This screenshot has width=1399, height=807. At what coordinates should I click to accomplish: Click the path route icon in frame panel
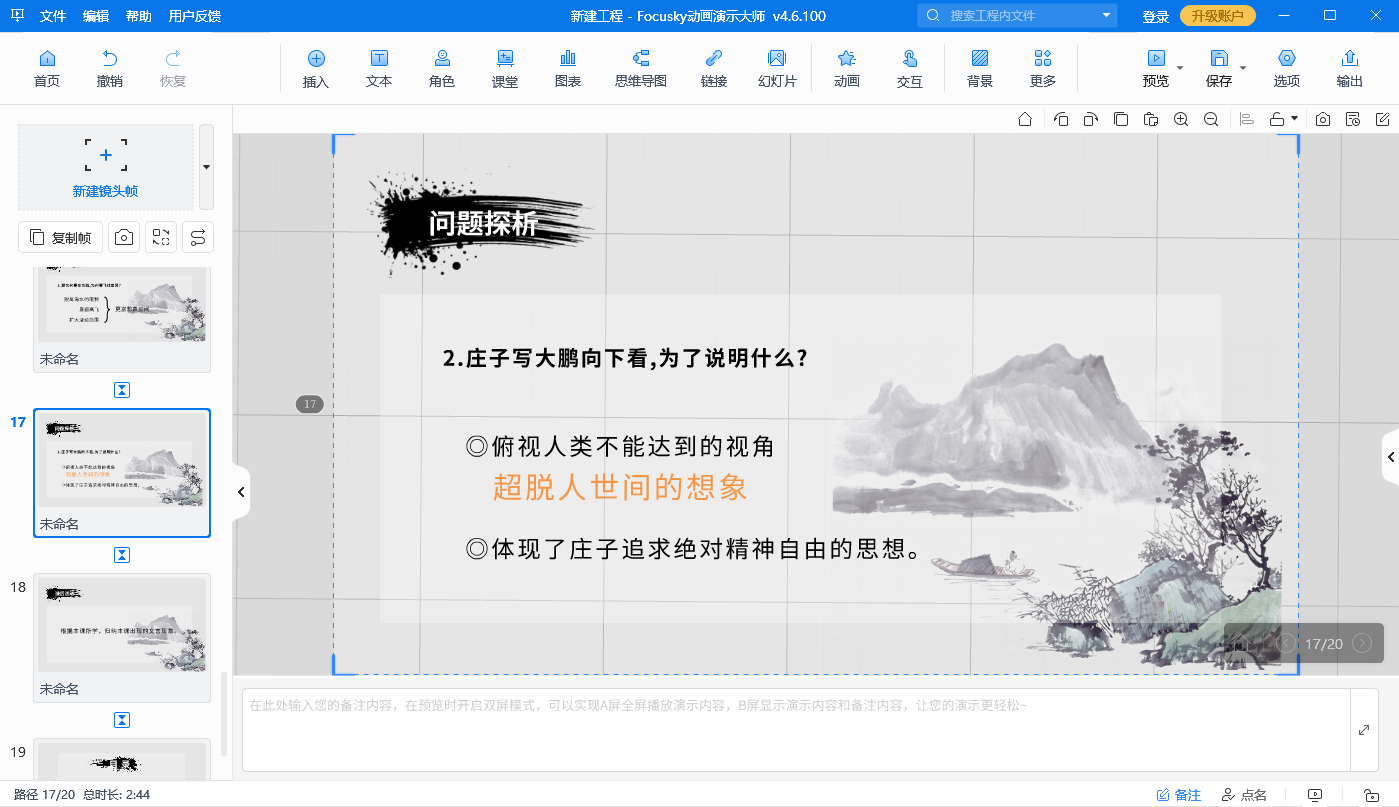click(x=198, y=237)
